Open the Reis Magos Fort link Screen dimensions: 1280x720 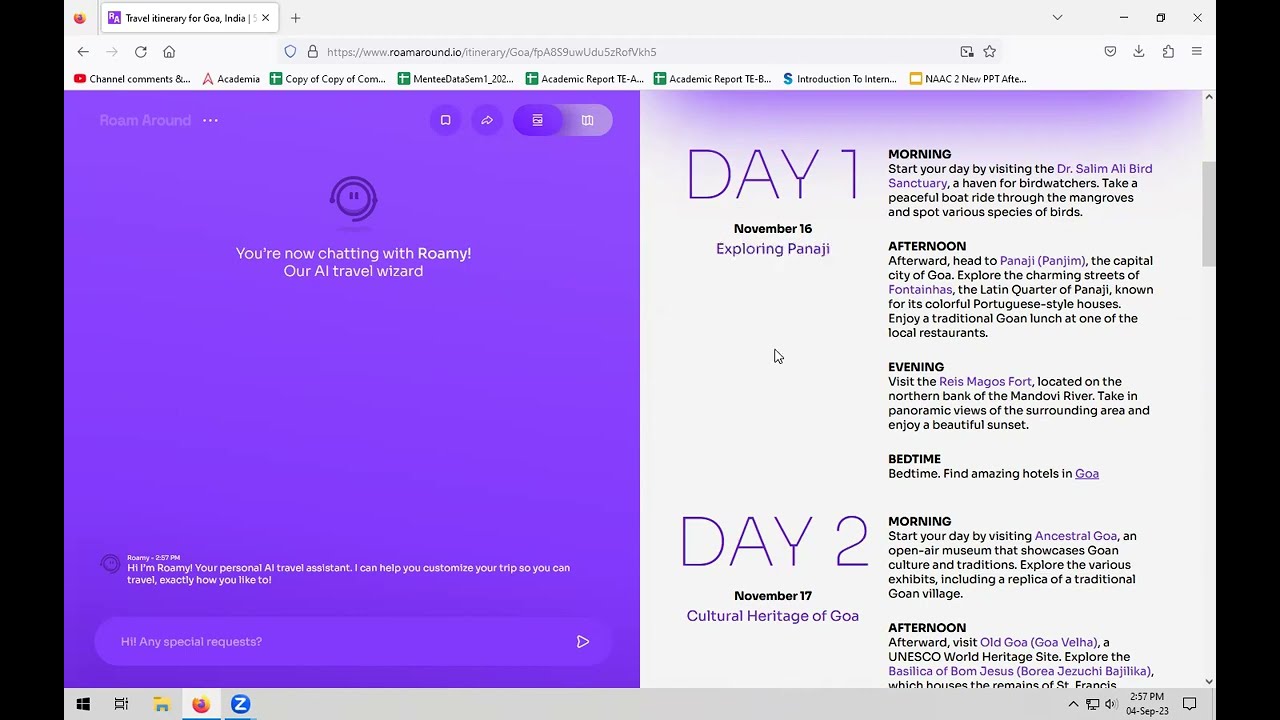tap(985, 382)
